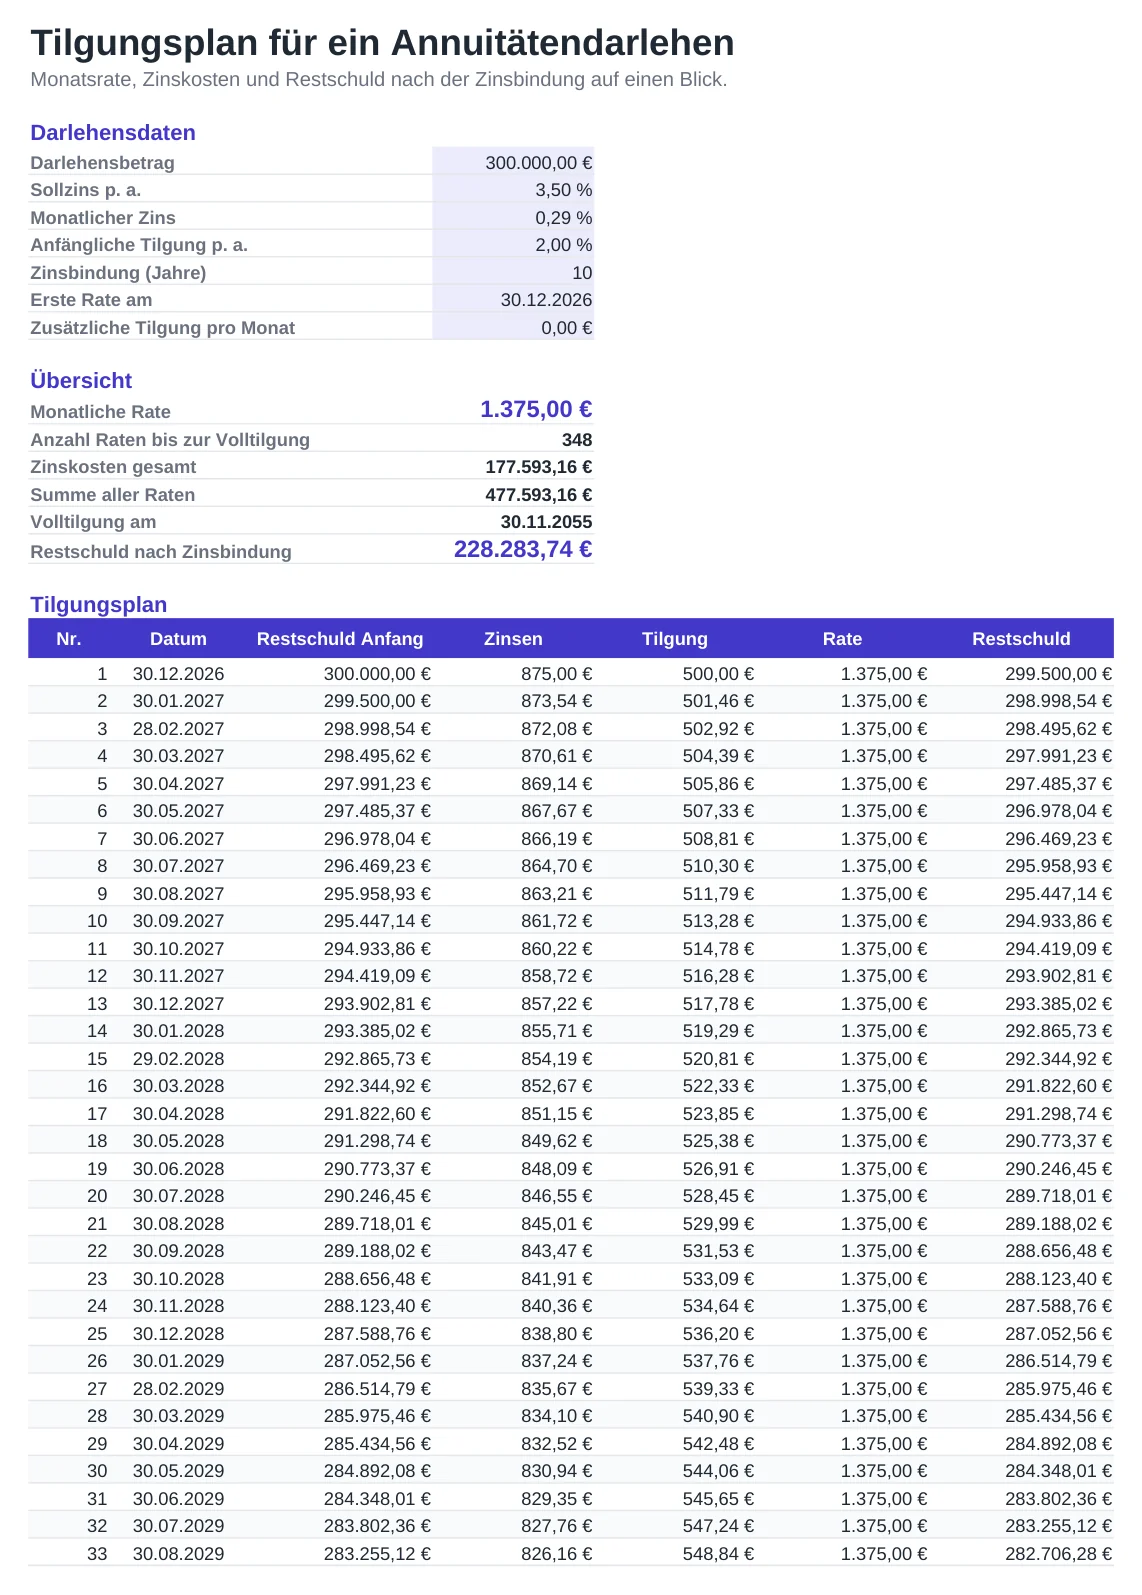Click the Volltilgung am date 30.11.2055
The width and height of the screenshot is (1142, 1595).
coord(546,522)
